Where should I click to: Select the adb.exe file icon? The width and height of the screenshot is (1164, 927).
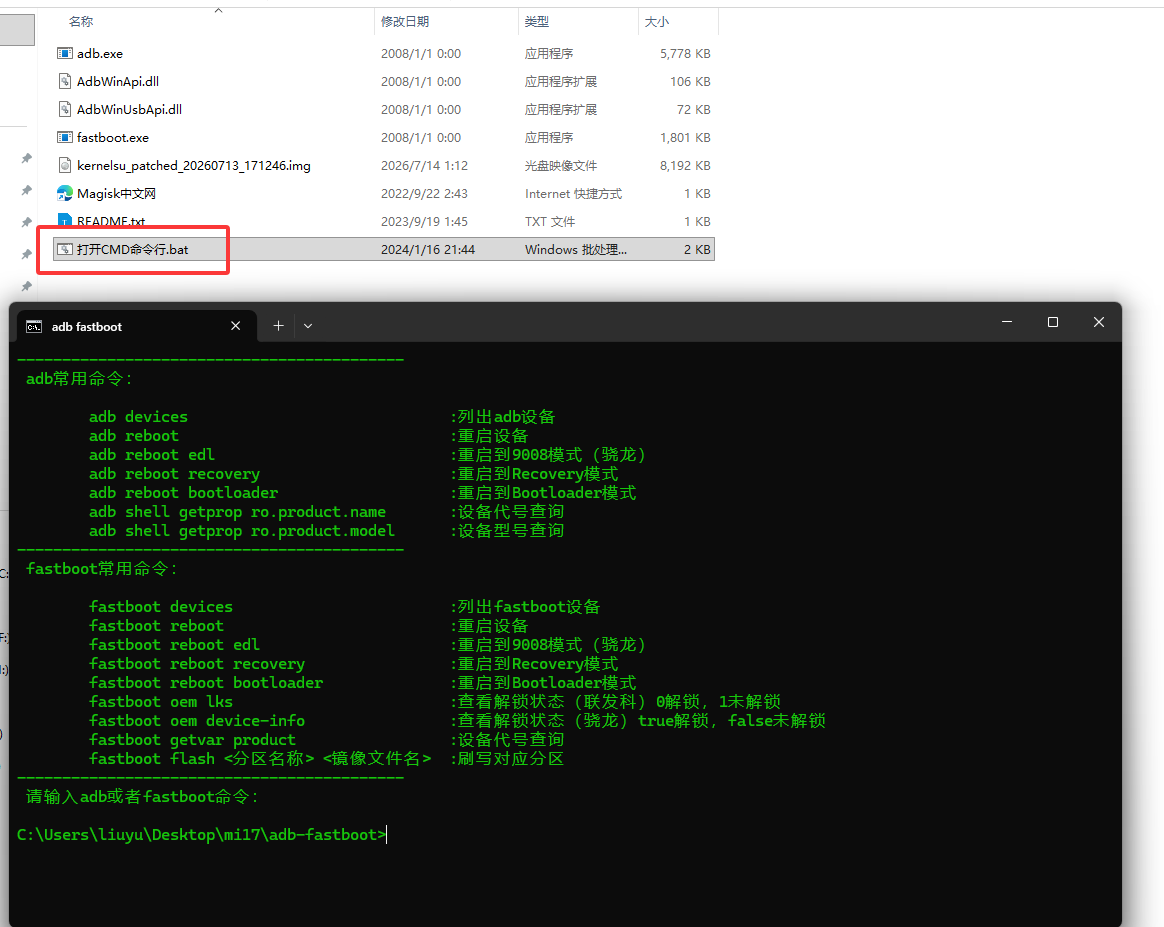65,53
